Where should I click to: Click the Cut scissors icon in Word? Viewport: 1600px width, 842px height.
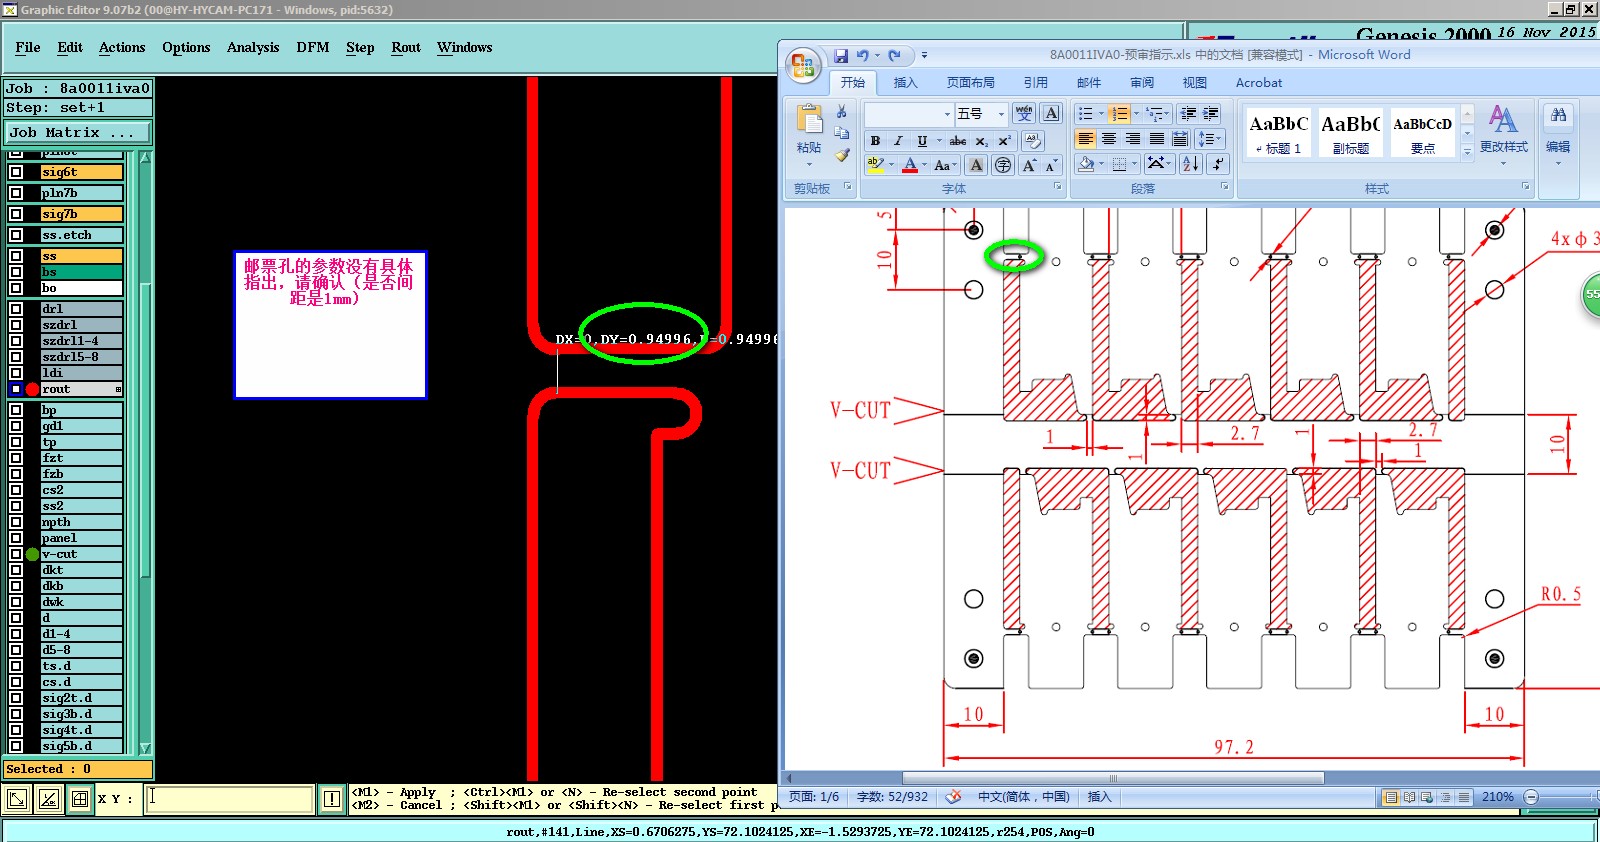coord(842,112)
